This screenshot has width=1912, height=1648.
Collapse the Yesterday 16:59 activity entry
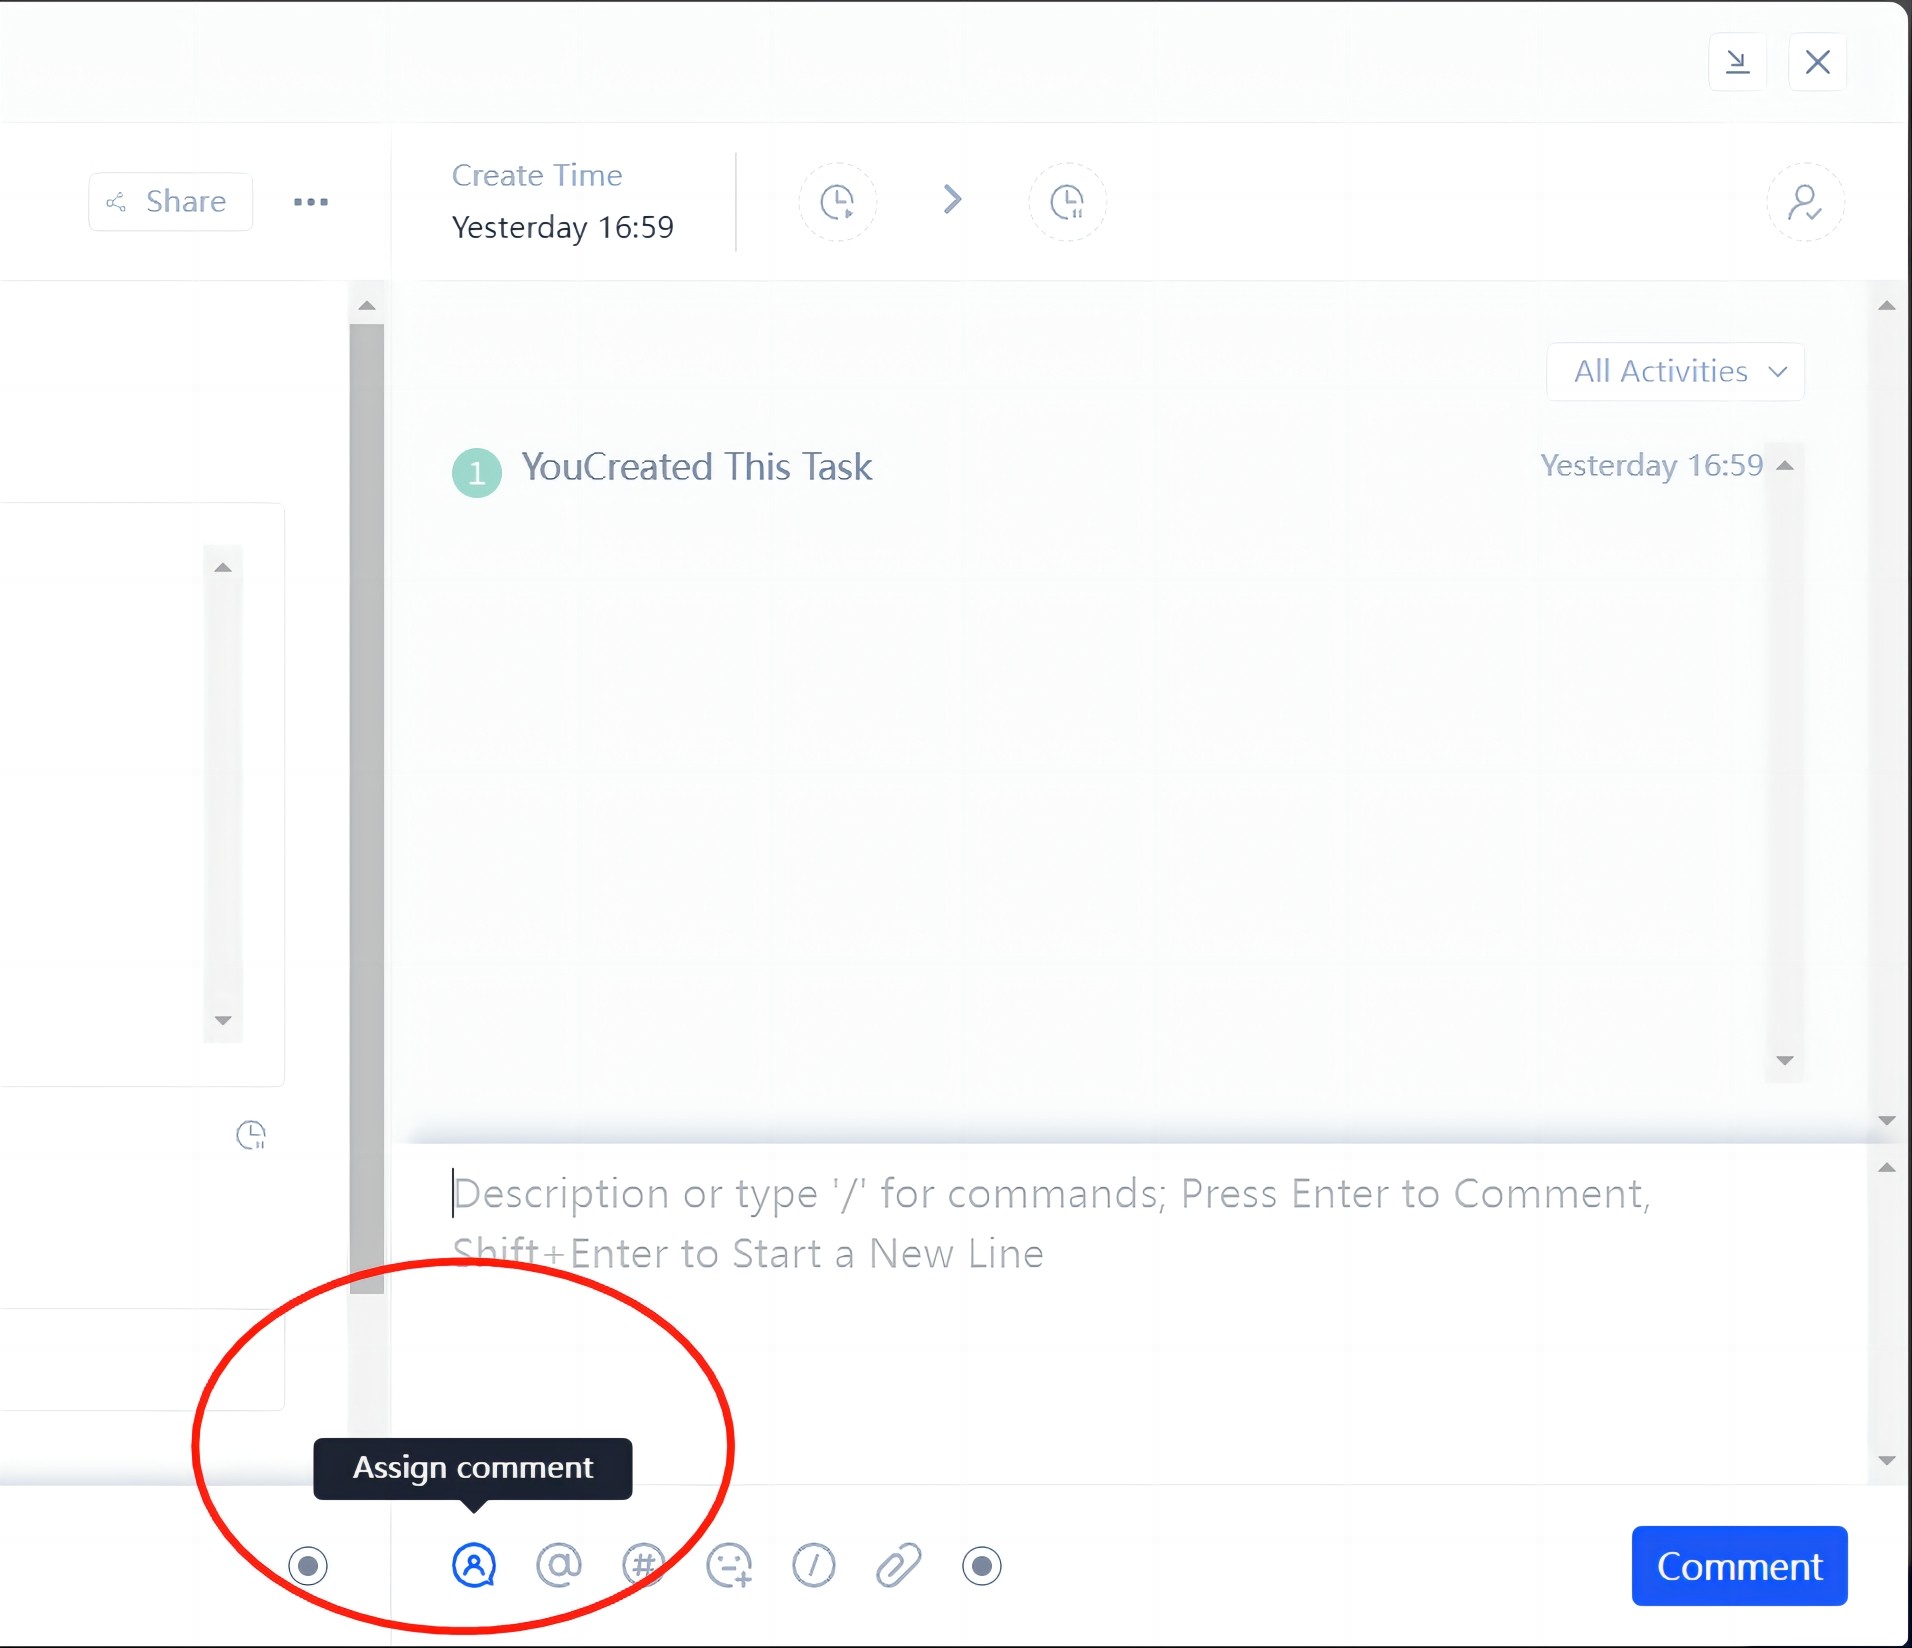point(1785,466)
